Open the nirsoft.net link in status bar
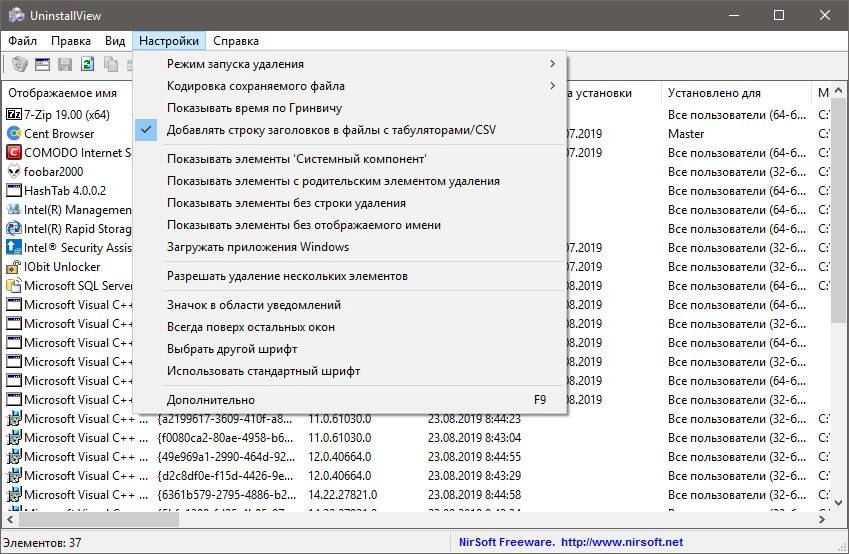The width and height of the screenshot is (849, 554). click(622, 542)
